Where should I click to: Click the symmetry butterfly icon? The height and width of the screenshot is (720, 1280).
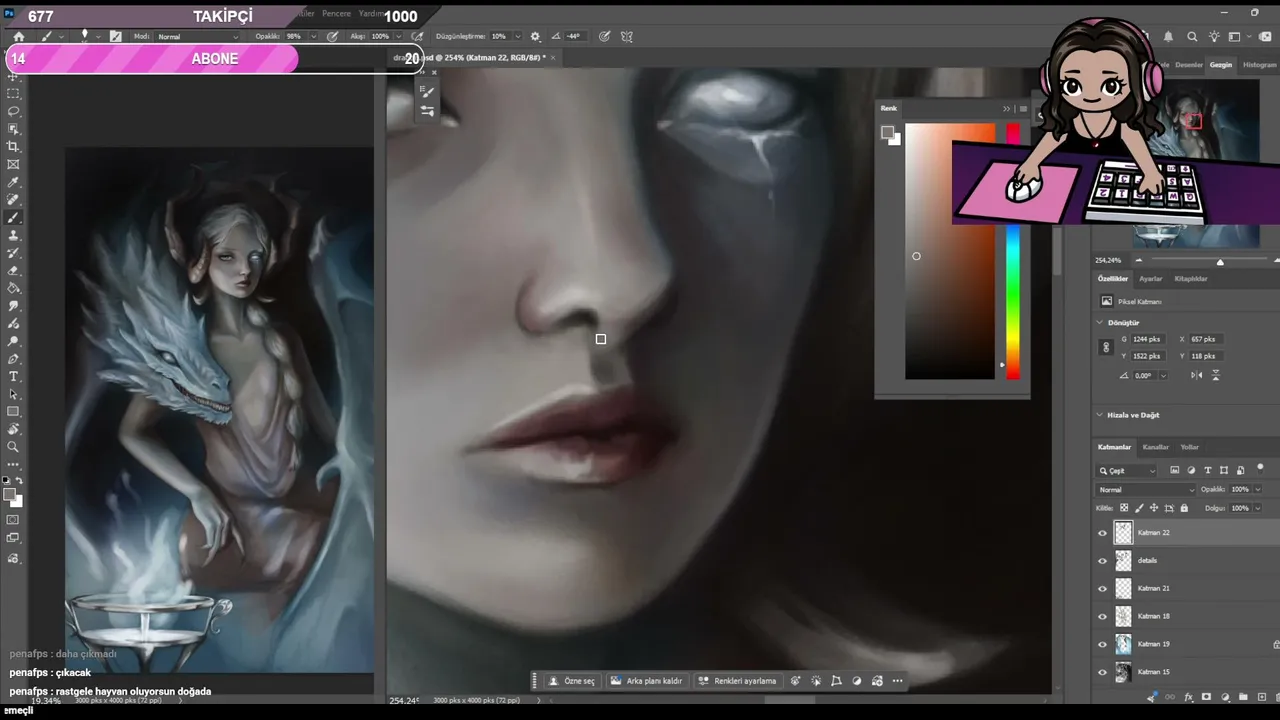(627, 36)
